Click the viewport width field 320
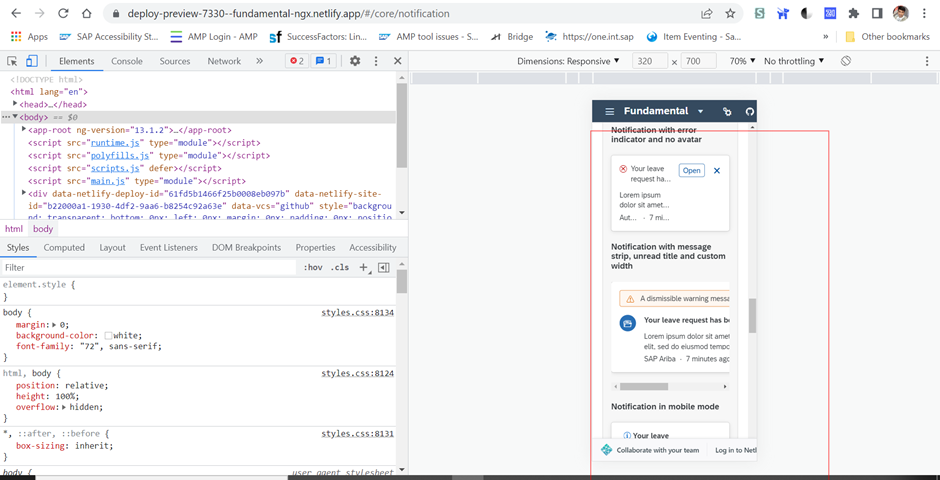 (x=650, y=61)
